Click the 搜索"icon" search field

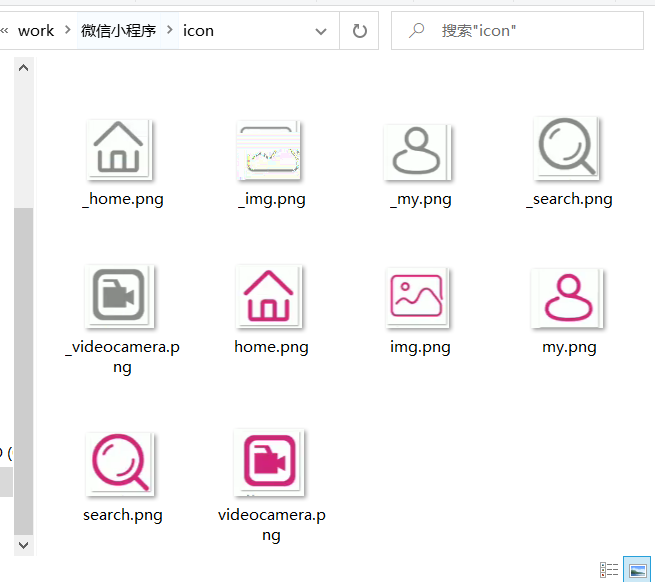tap(517, 31)
